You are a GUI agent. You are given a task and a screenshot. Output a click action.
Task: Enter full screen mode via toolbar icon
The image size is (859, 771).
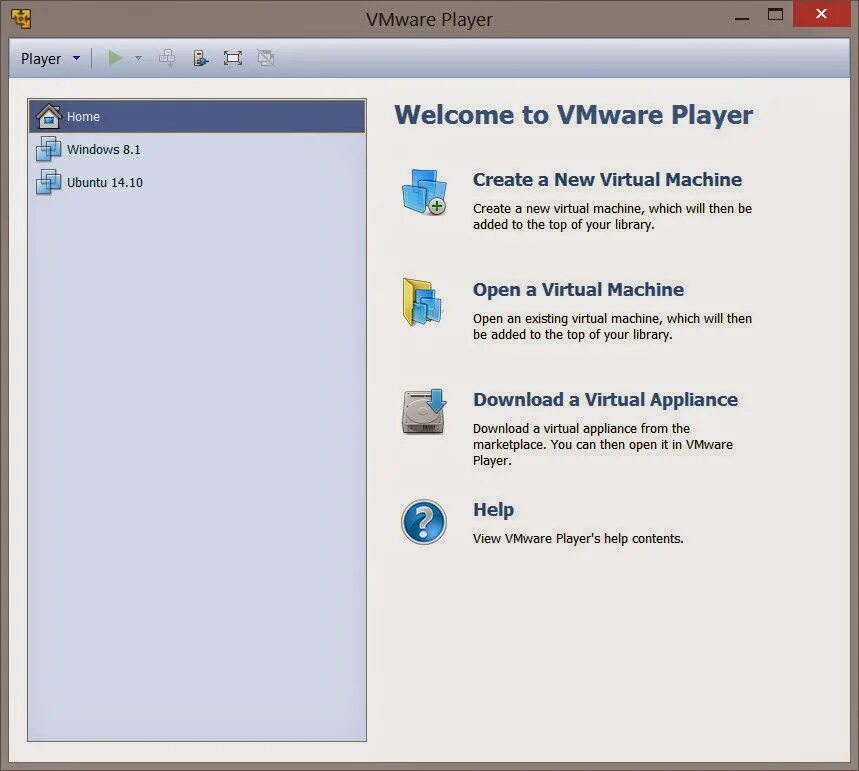[x=233, y=58]
